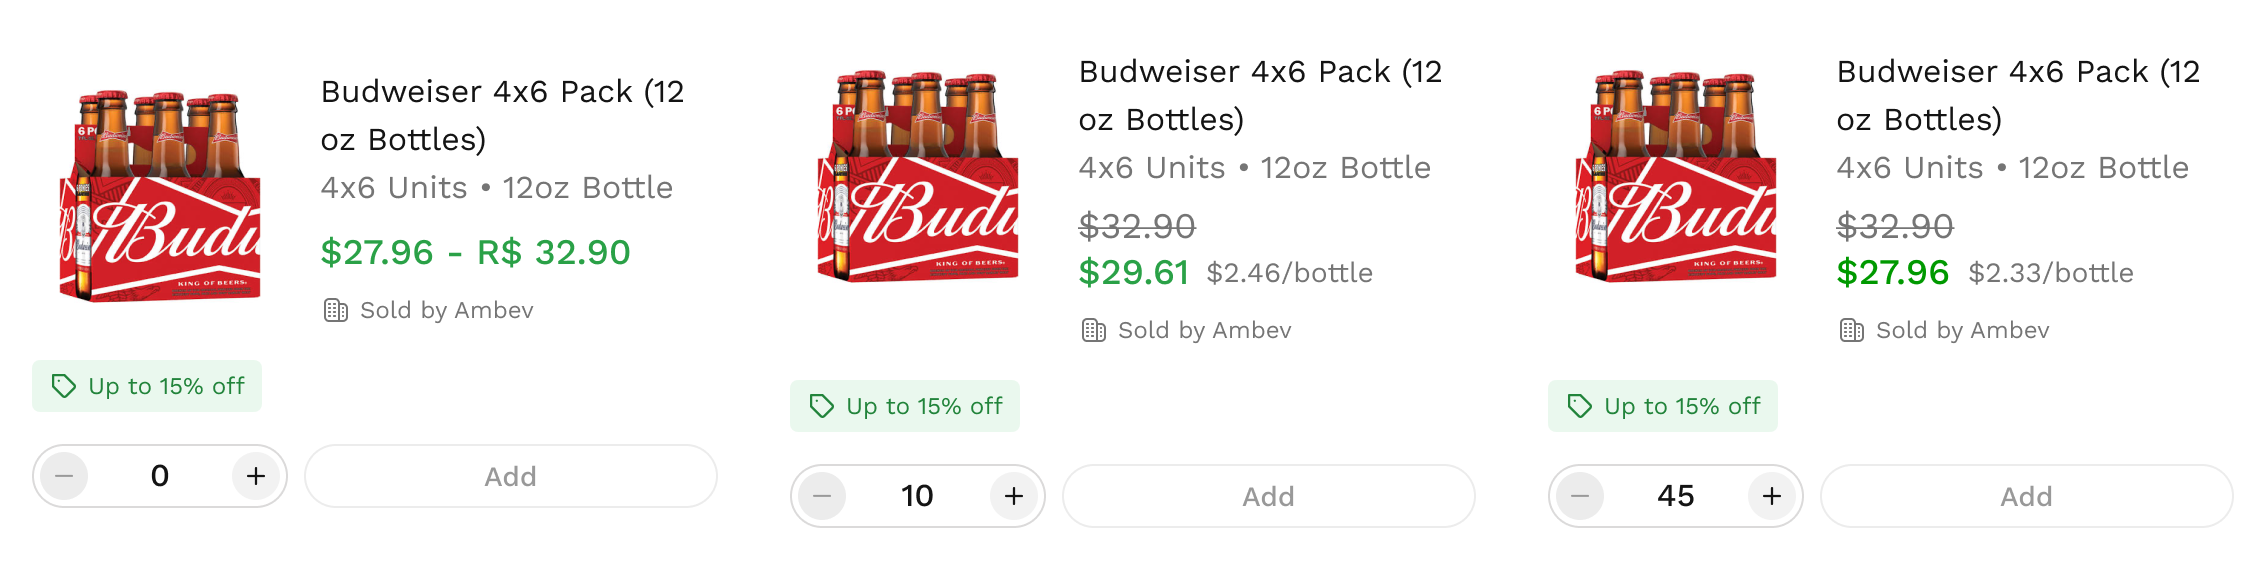Click the building icon on the rightmost product's seller row
This screenshot has width=2266, height=576.
(1849, 330)
